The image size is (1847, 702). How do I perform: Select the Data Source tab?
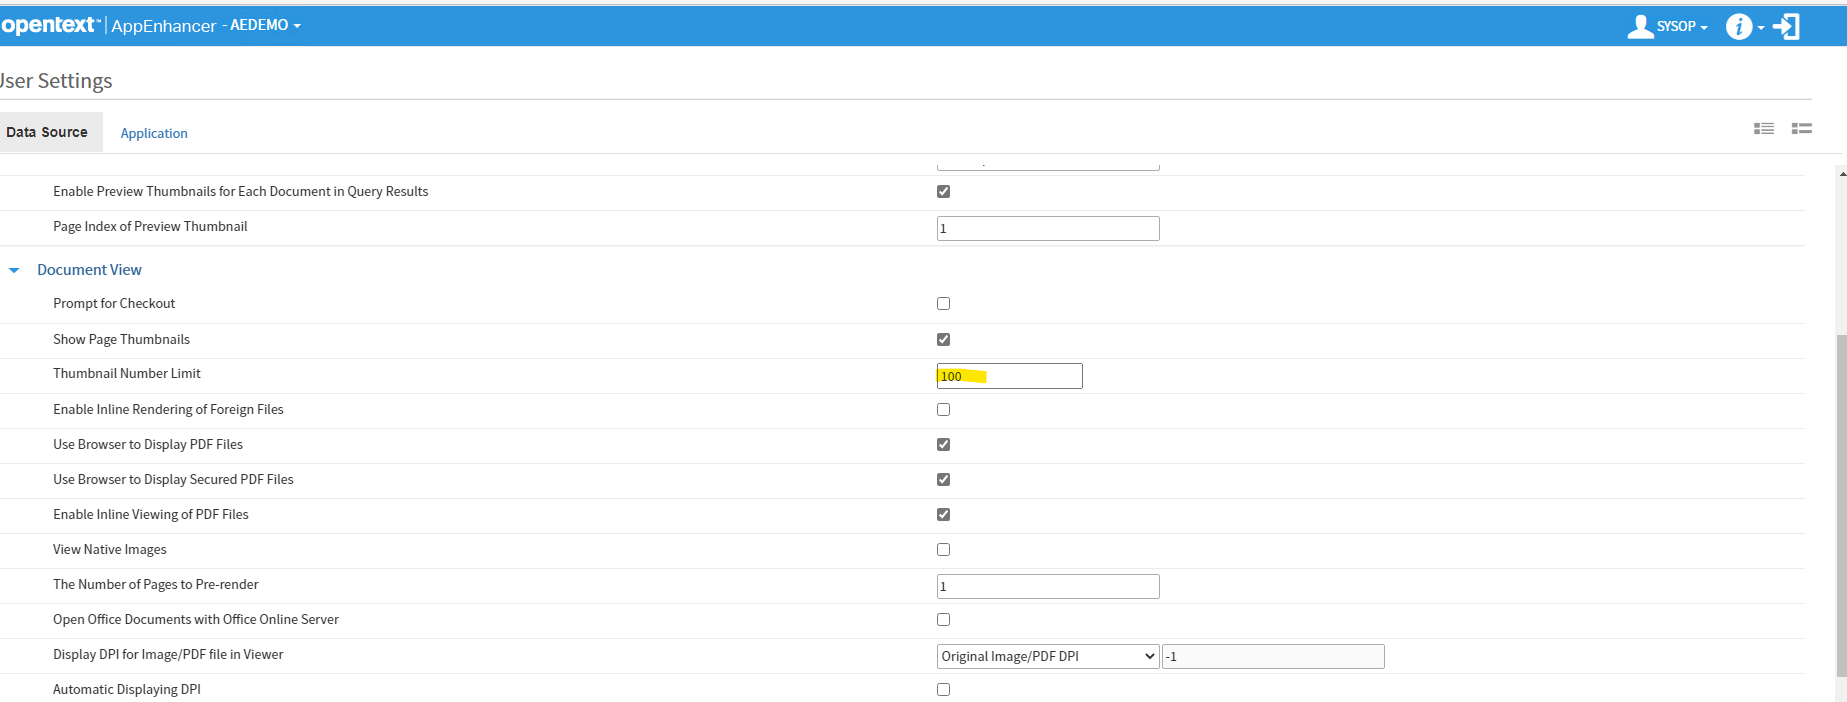47,132
